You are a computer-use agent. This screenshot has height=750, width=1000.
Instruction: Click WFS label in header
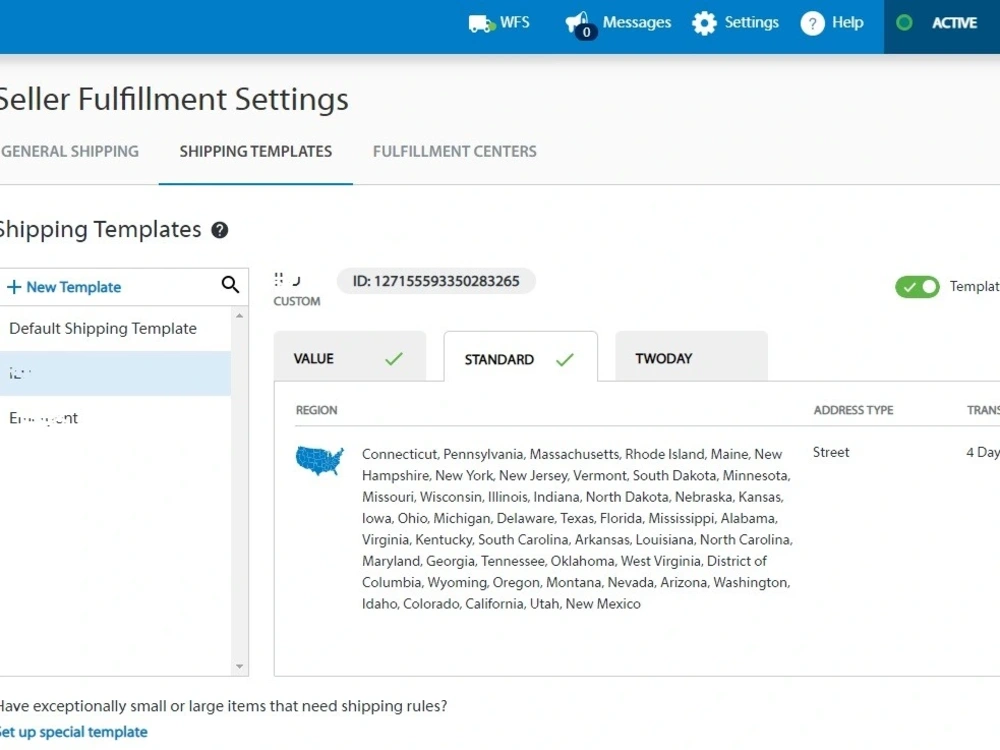pyautogui.click(x=515, y=22)
